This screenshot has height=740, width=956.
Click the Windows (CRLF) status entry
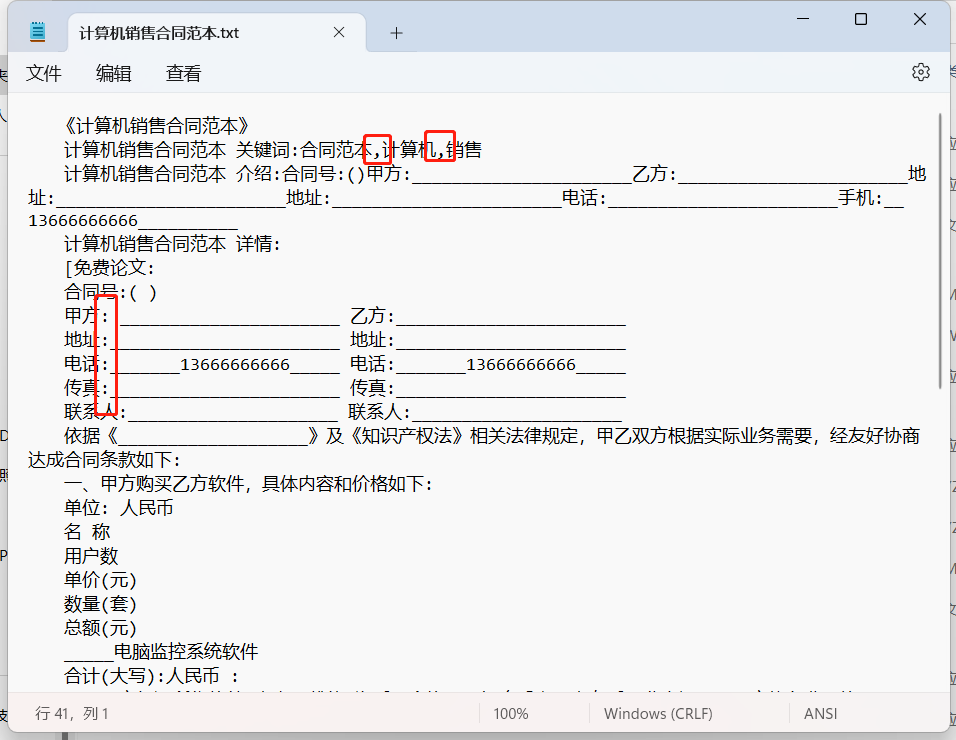tap(658, 713)
